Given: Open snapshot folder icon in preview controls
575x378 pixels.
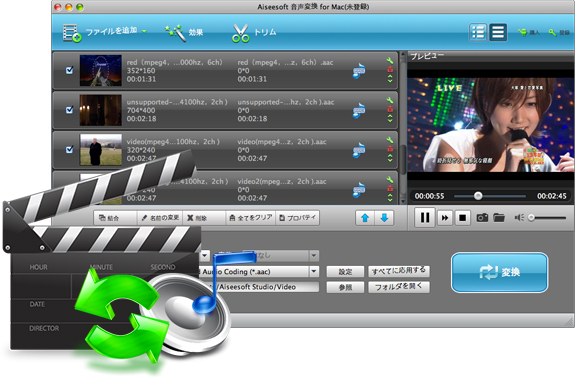Looking at the screenshot, I should point(499,218).
